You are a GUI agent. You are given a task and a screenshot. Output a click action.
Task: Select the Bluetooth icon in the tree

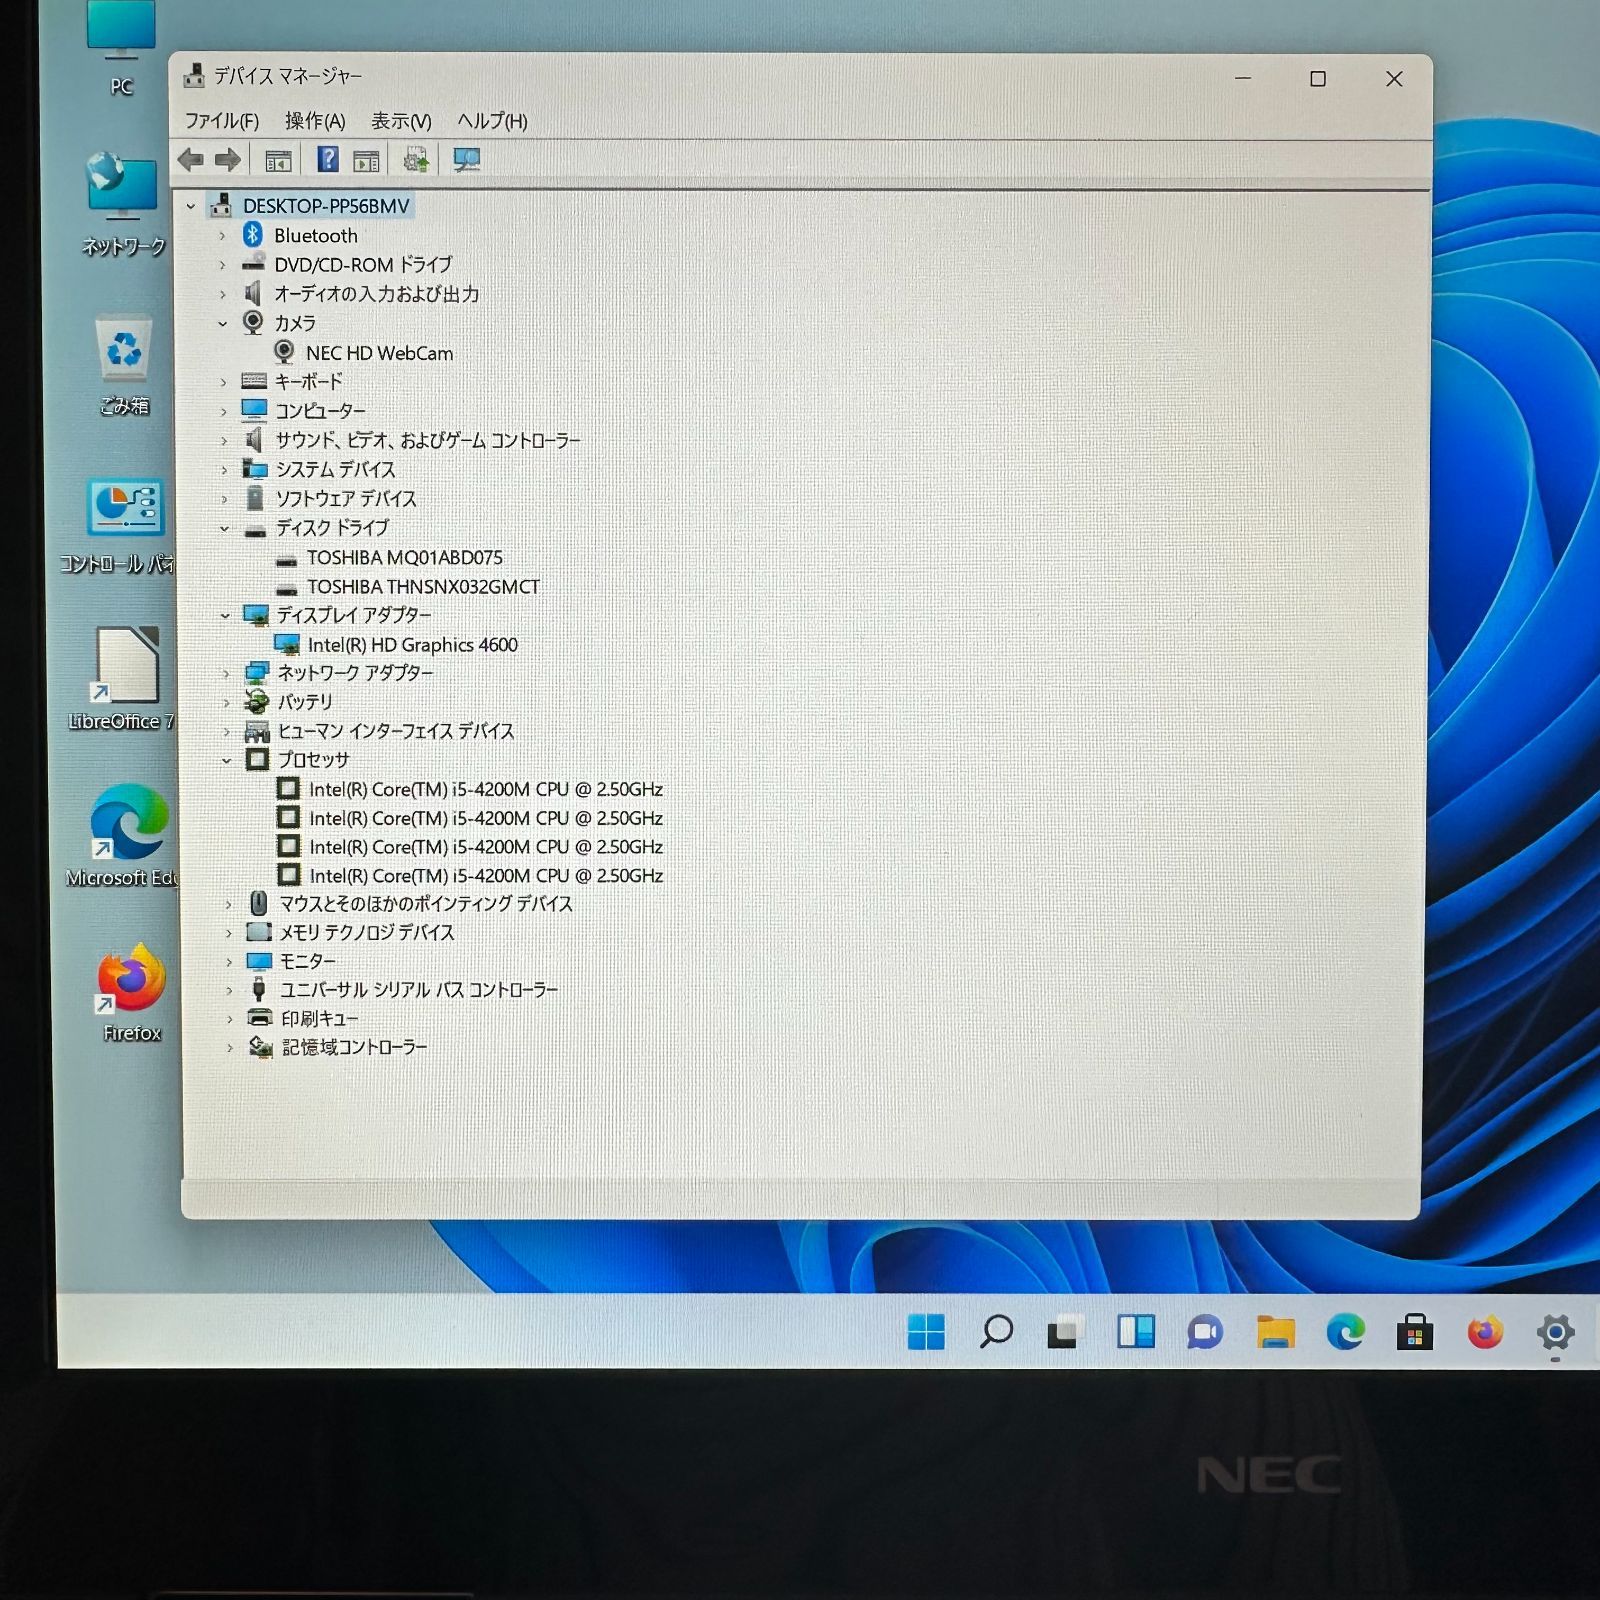click(253, 235)
